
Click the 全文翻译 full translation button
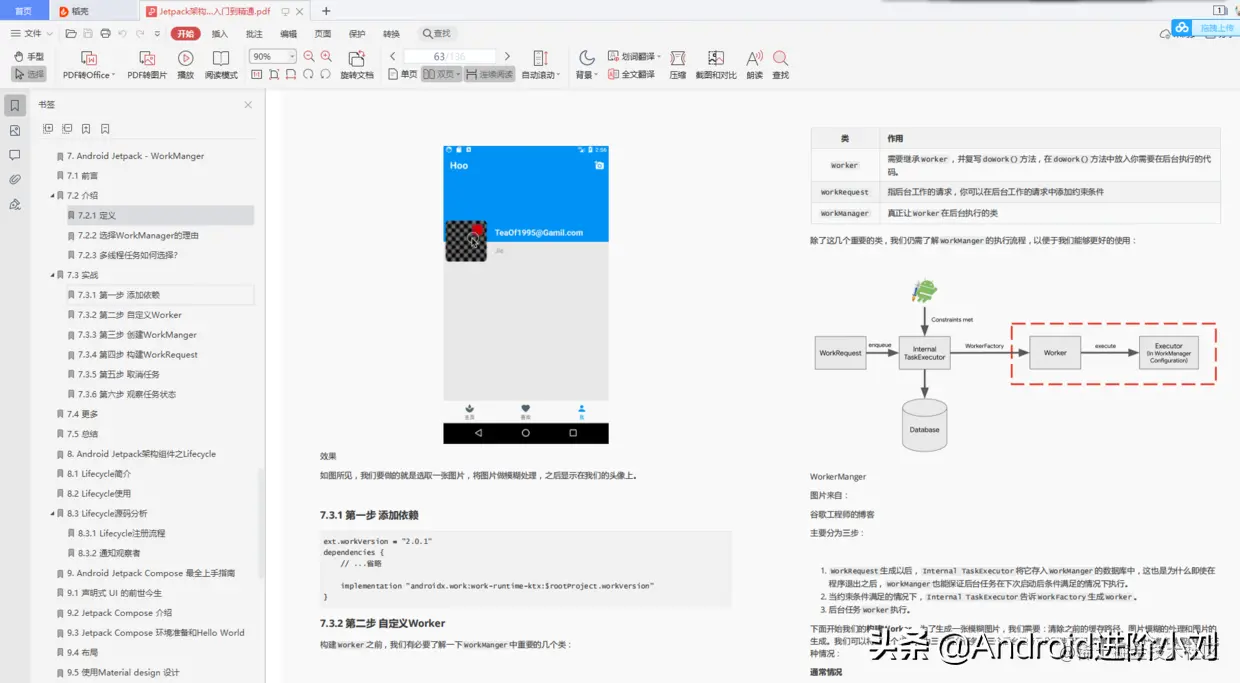(x=631, y=75)
